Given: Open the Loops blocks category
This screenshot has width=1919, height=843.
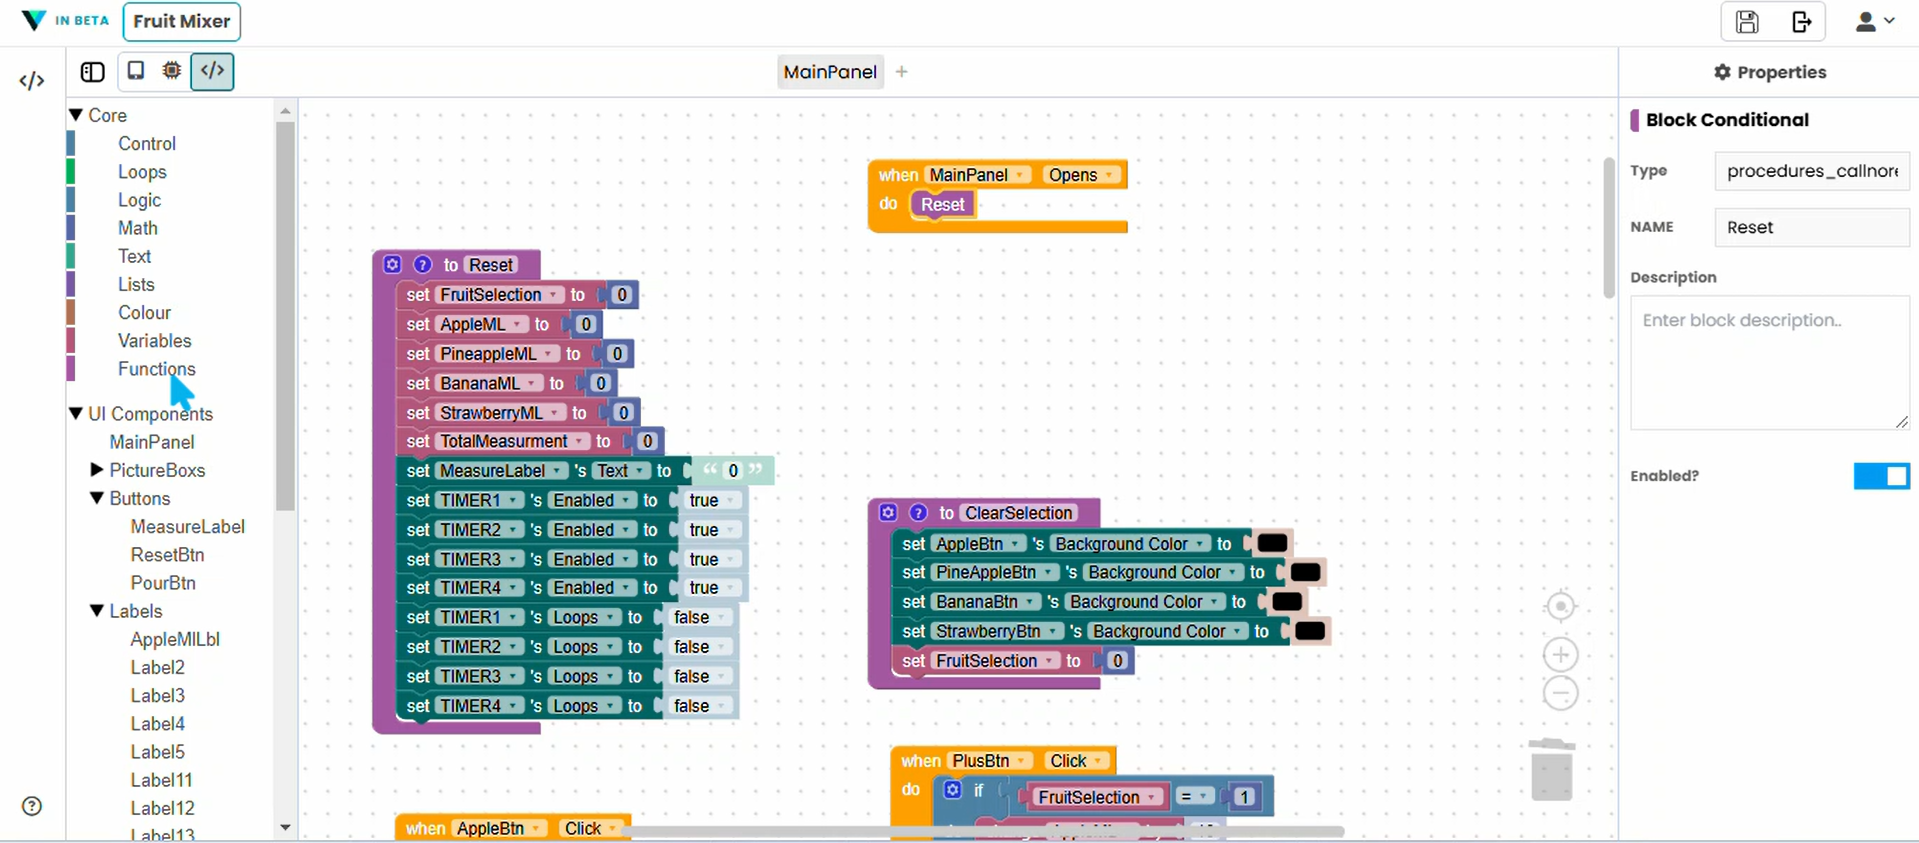Looking at the screenshot, I should (x=142, y=171).
